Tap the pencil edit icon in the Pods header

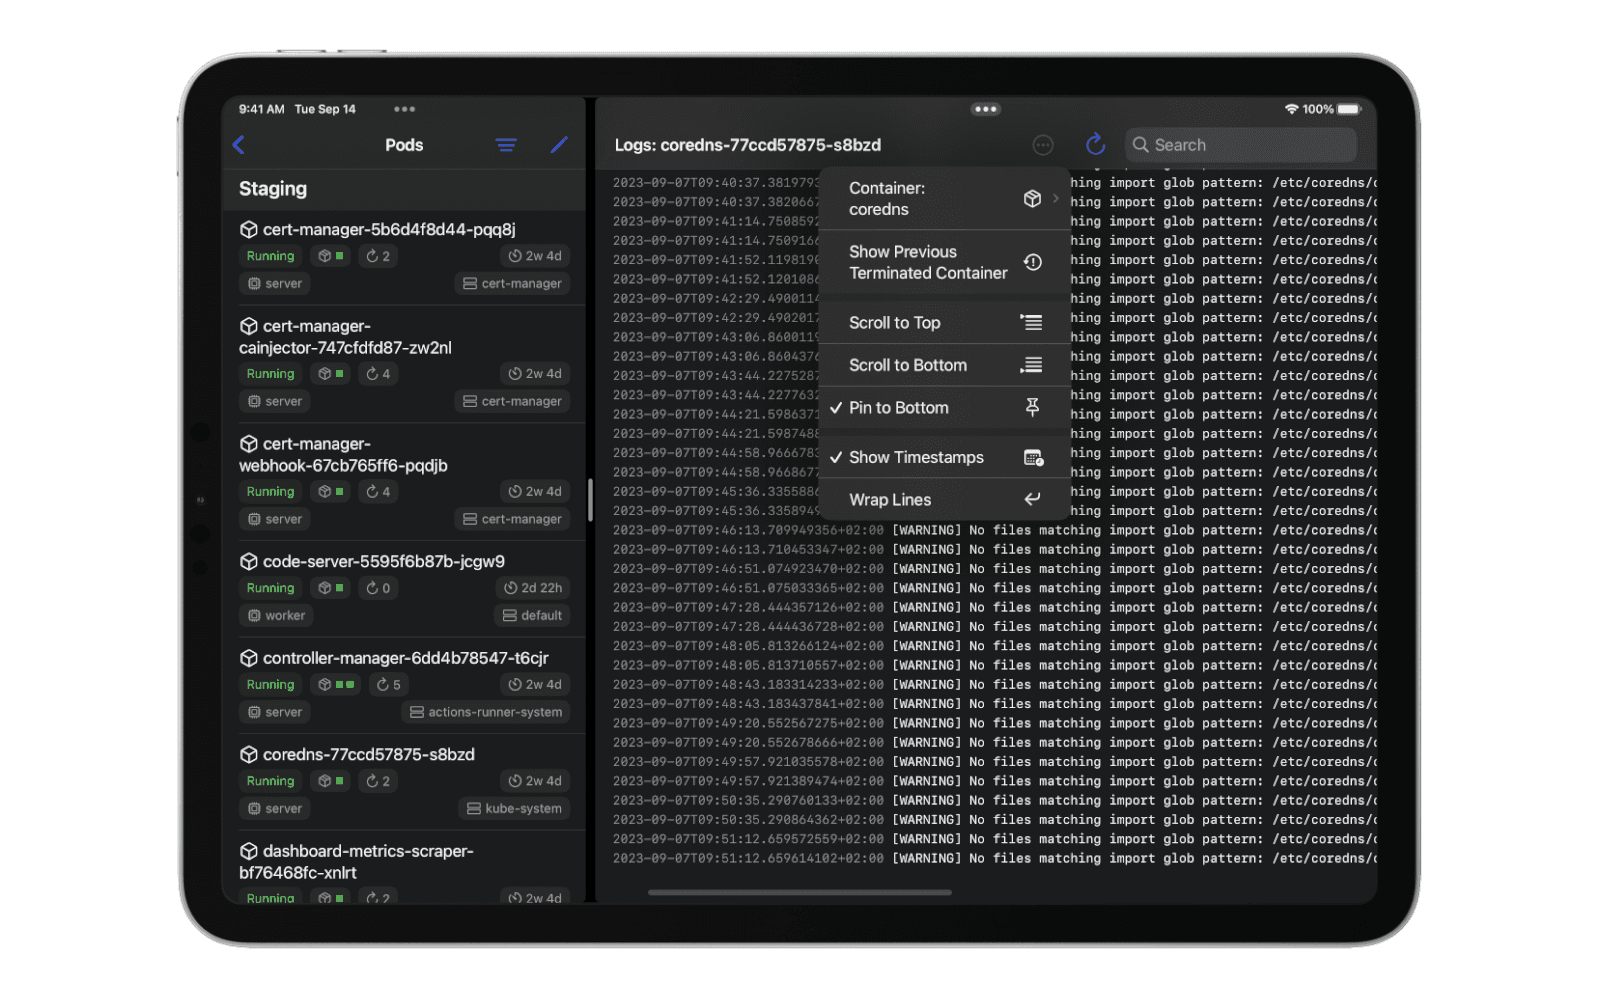pos(558,144)
